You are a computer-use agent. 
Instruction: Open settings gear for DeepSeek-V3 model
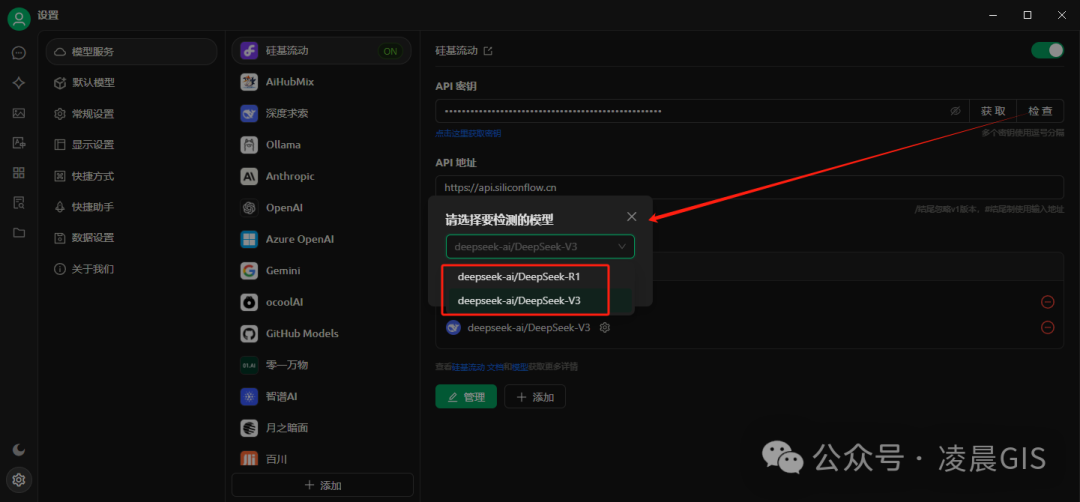click(x=605, y=328)
